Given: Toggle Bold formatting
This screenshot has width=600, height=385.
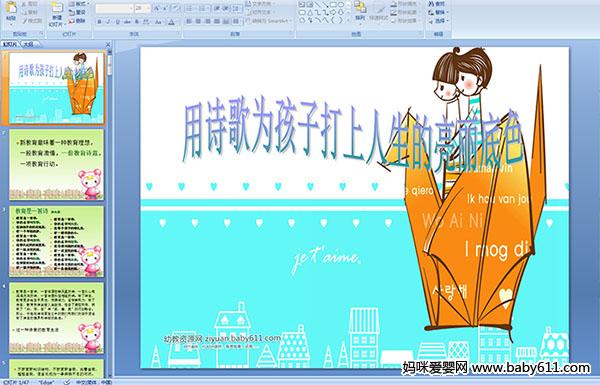Looking at the screenshot, I should pyautogui.click(x=99, y=22).
